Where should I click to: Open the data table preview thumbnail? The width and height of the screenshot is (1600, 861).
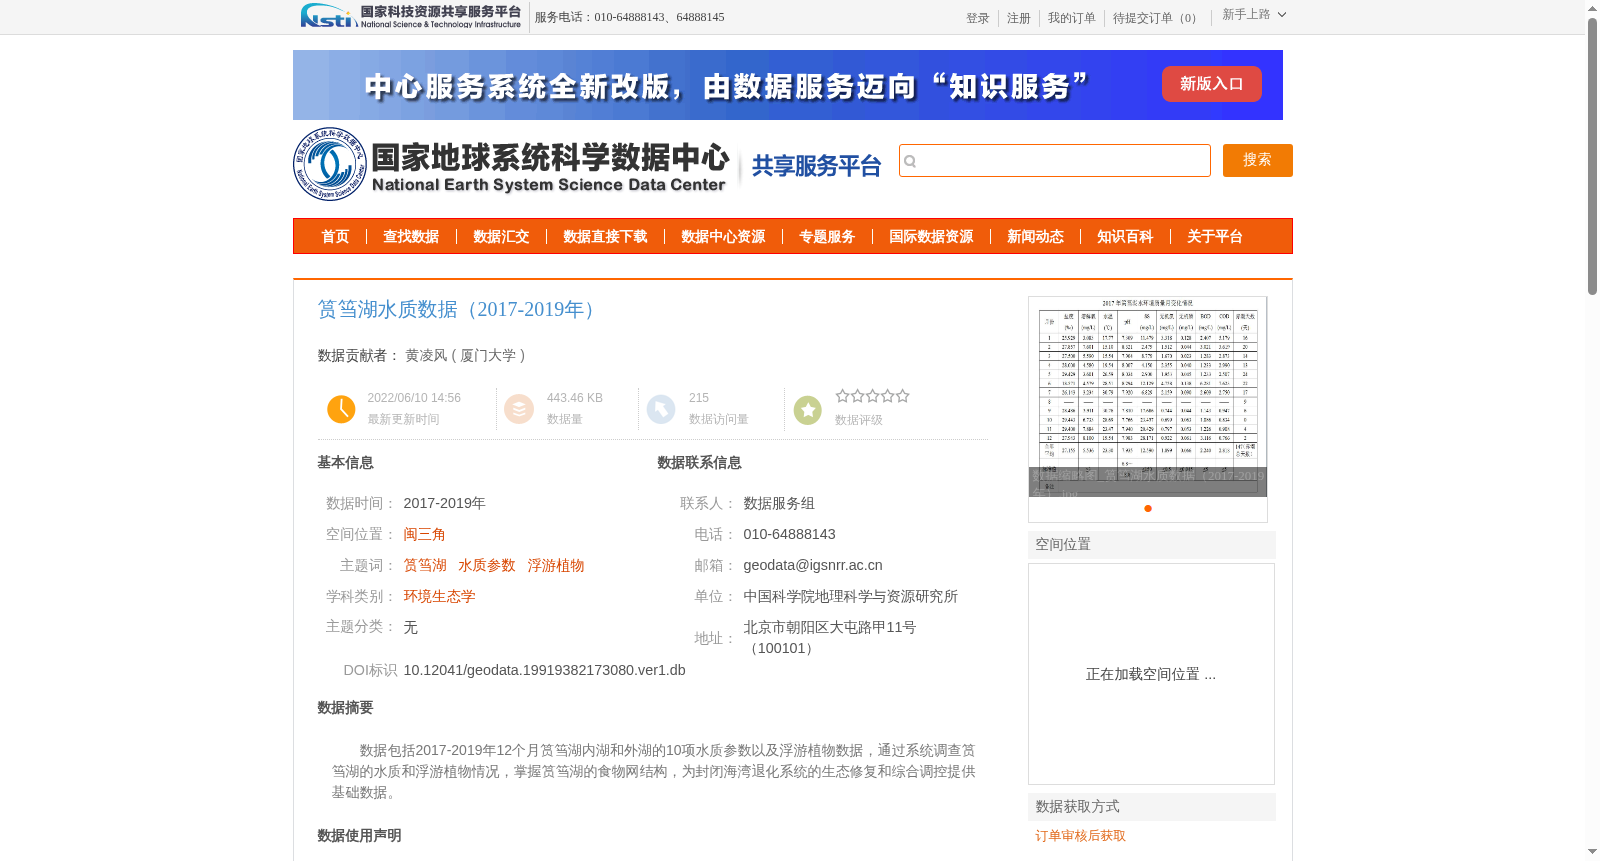click(x=1148, y=397)
